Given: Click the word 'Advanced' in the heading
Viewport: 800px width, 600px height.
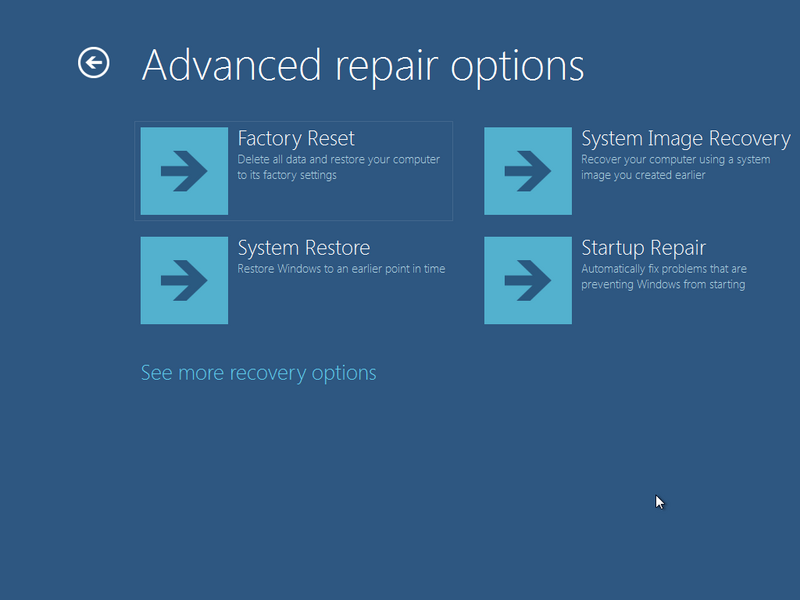Looking at the screenshot, I should pyautogui.click(x=231, y=65).
